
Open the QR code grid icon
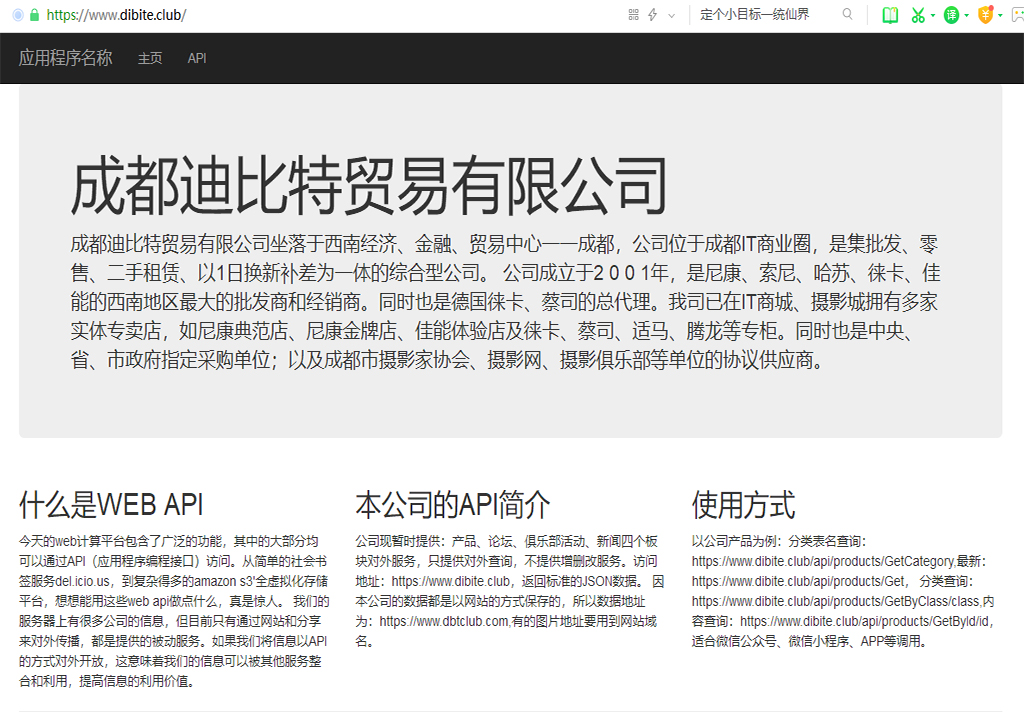click(633, 15)
